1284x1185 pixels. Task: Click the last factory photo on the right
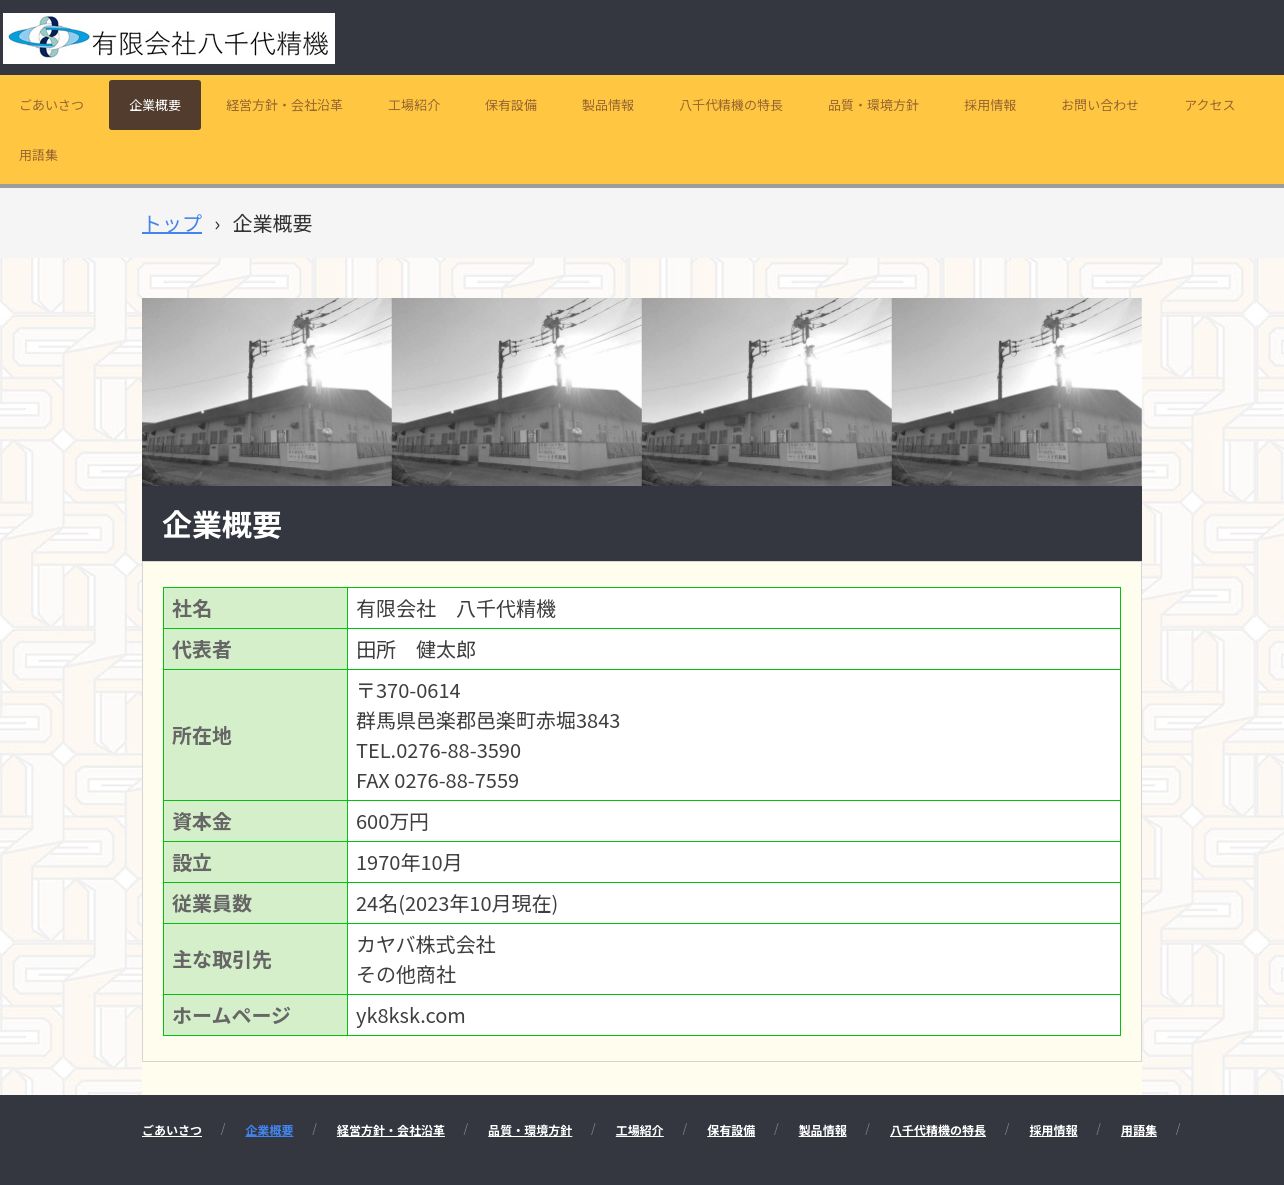(1016, 392)
